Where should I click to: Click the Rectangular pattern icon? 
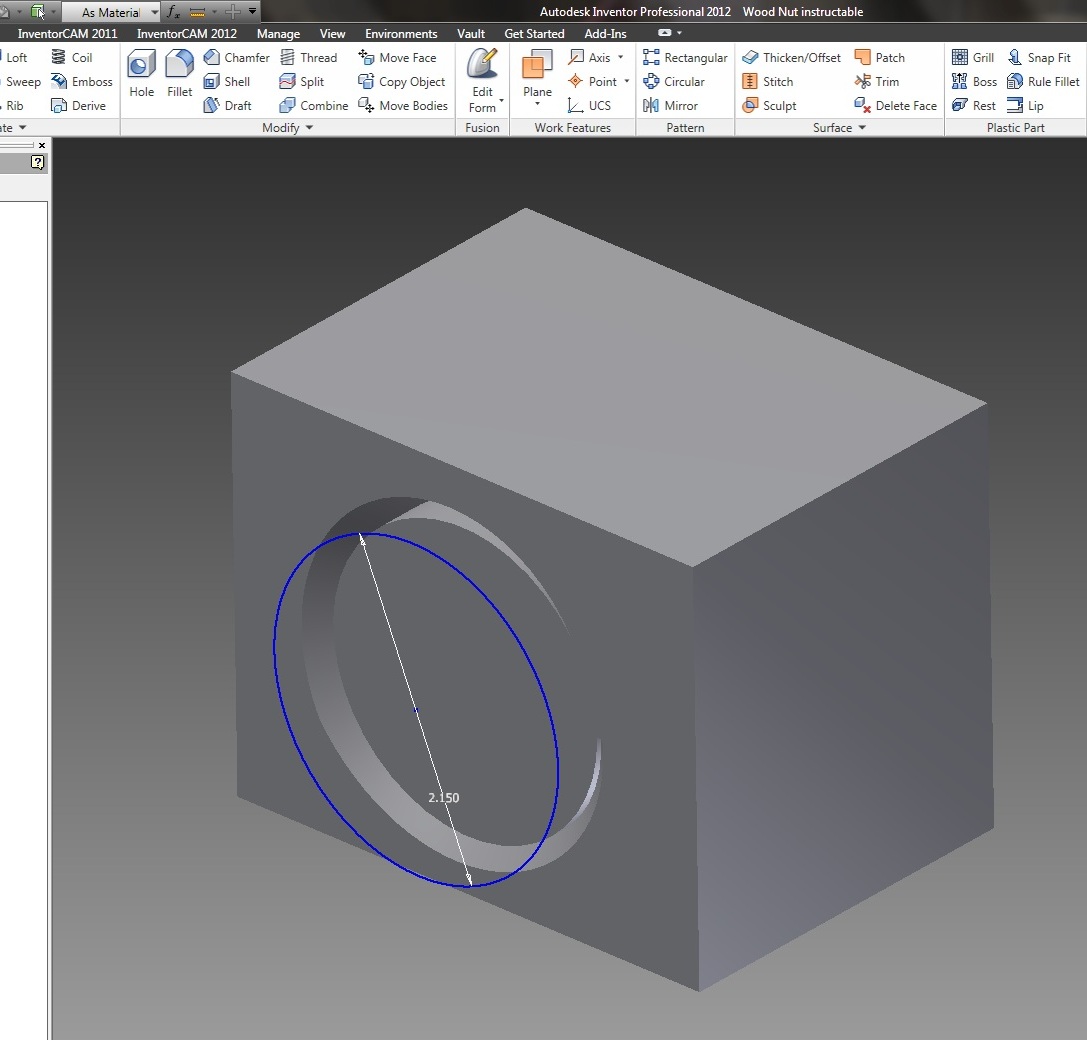click(x=651, y=58)
